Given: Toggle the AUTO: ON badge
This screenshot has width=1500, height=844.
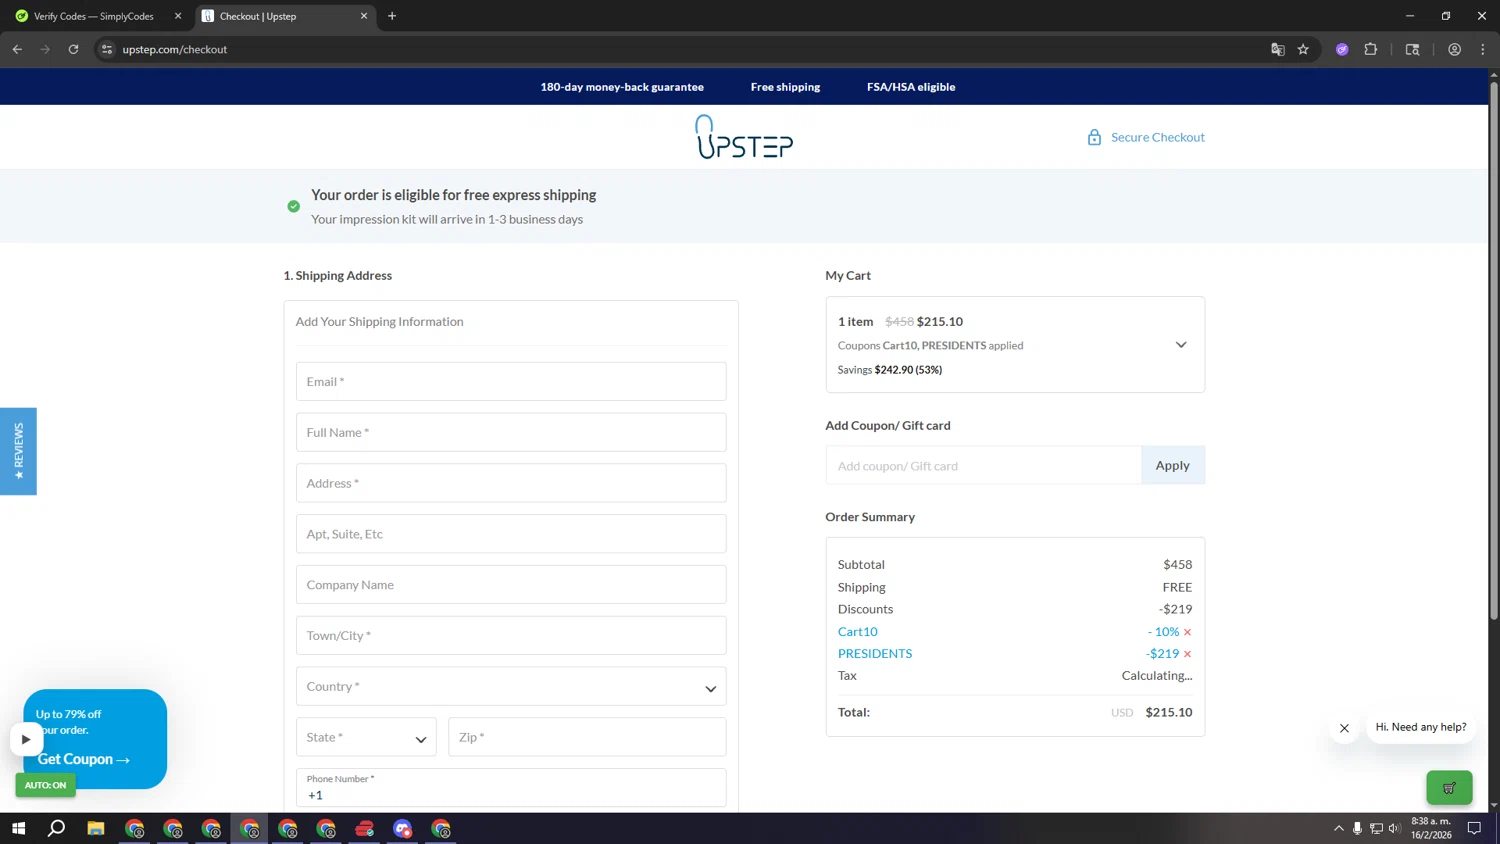Looking at the screenshot, I should point(45,785).
